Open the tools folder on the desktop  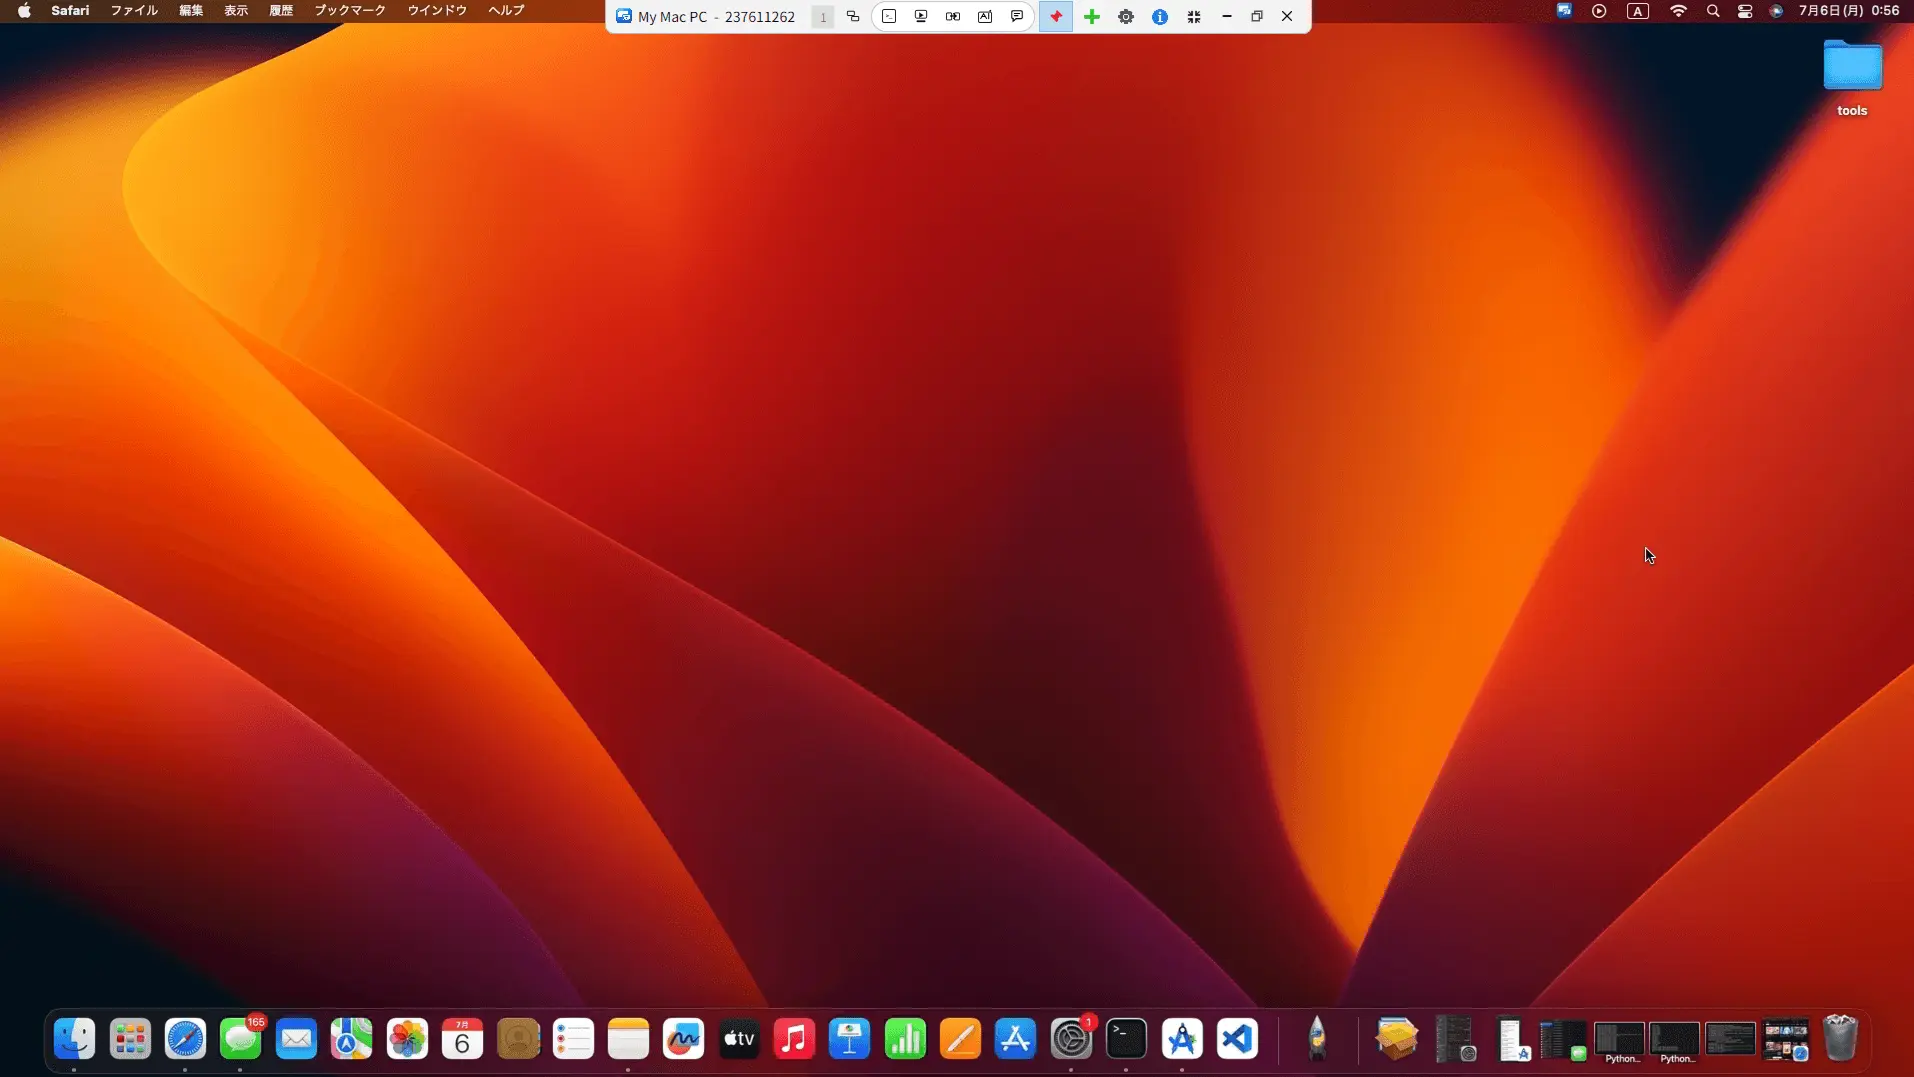pyautogui.click(x=1852, y=78)
